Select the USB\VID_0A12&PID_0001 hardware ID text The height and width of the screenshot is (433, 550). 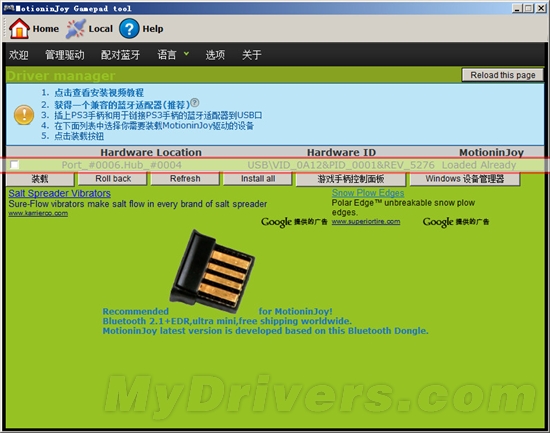coord(341,165)
